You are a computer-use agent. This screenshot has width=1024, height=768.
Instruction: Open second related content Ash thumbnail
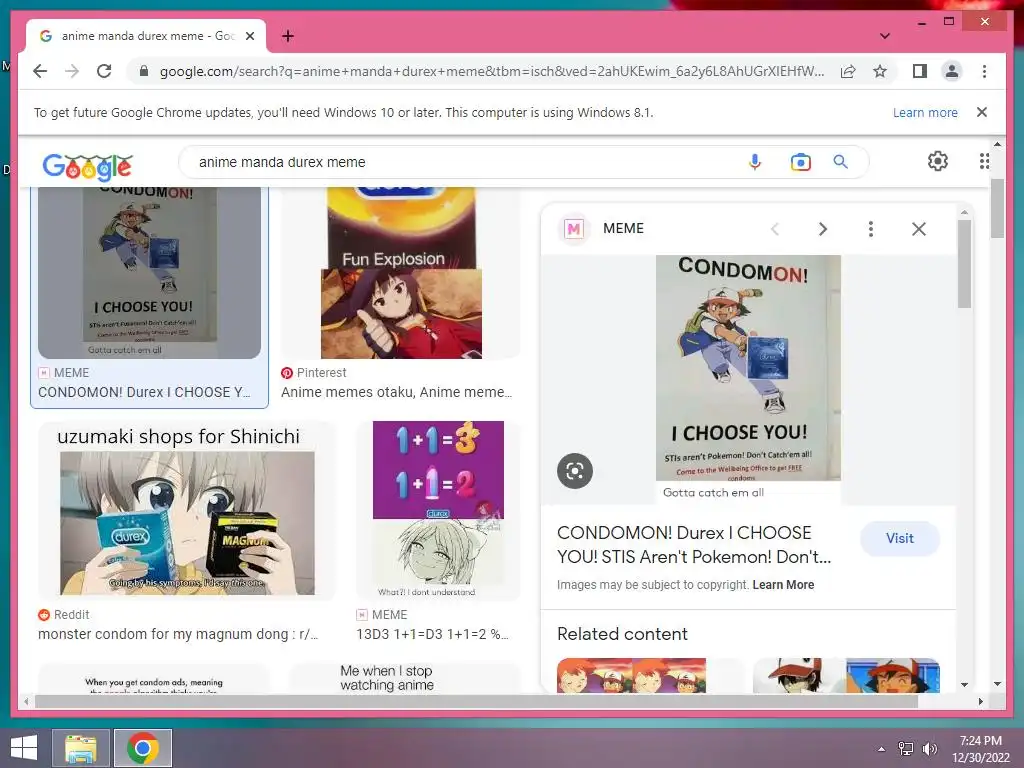pyautogui.click(x=846, y=675)
